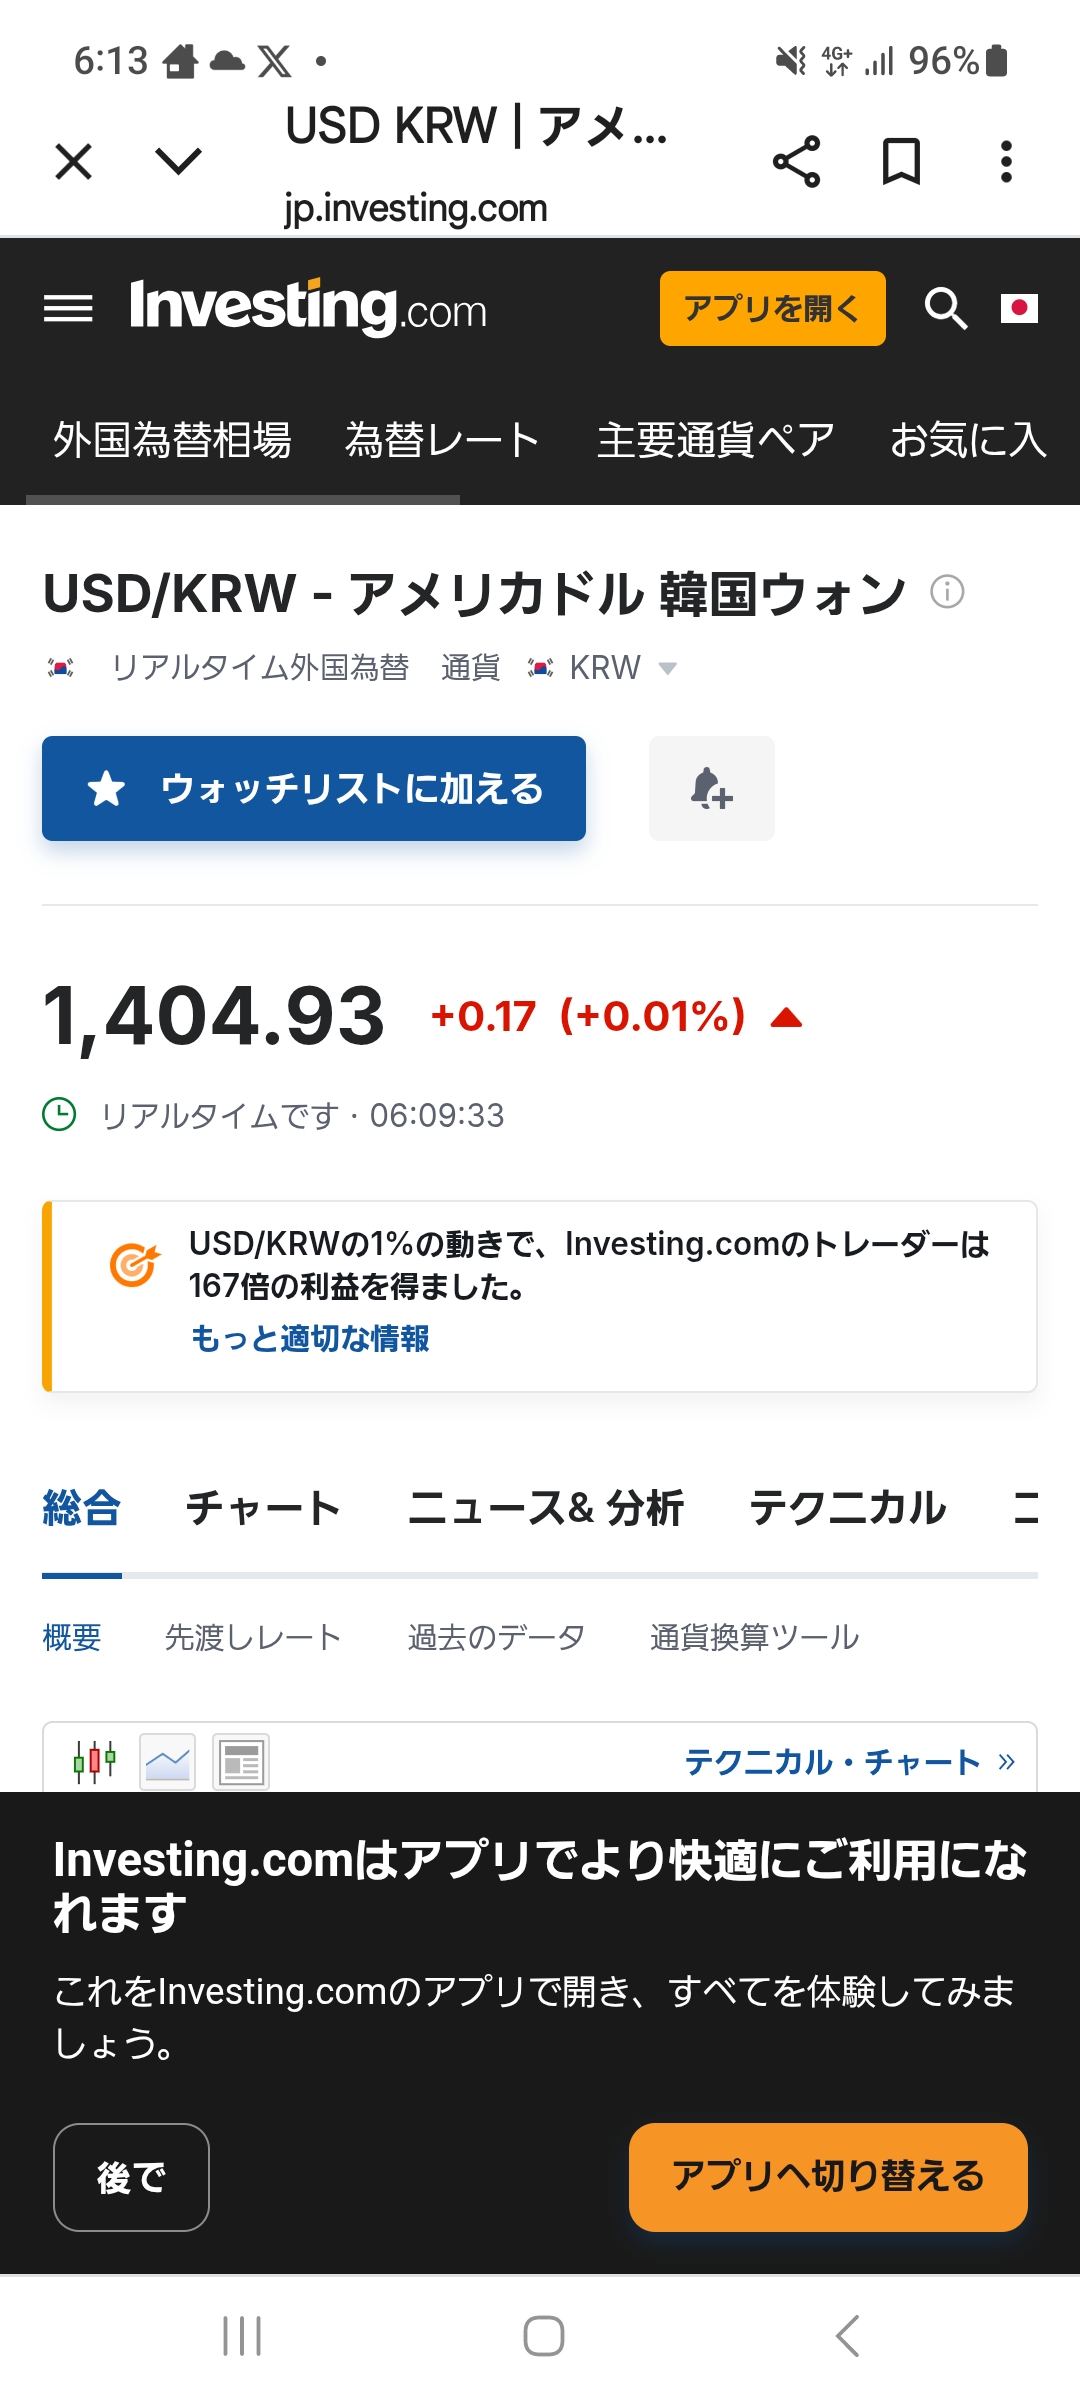Add pair with ウォッチリストに加える button
Screen dimensions: 1080x2400
click(314, 789)
